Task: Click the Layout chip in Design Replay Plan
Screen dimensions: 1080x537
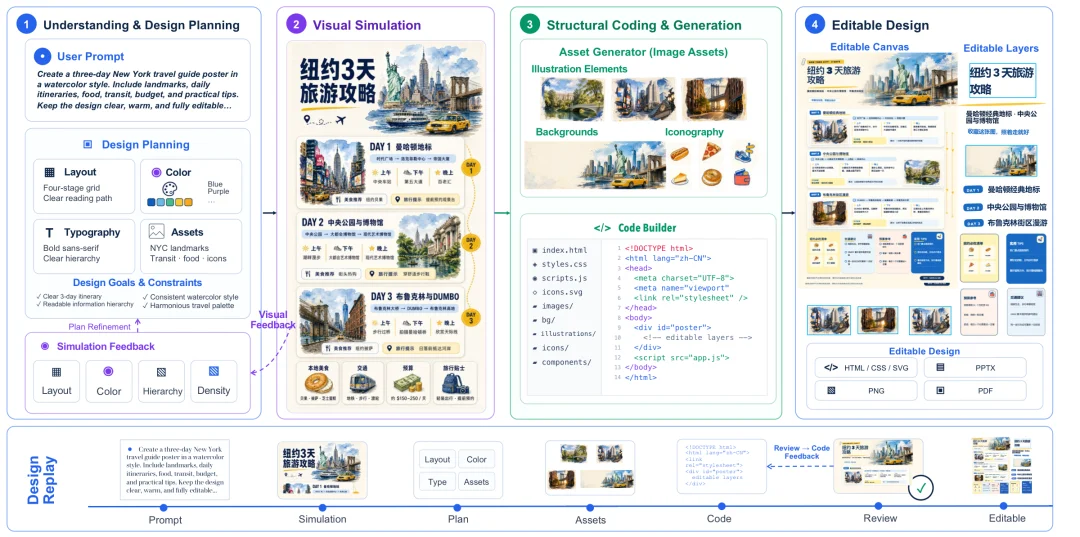Action: tap(437, 459)
